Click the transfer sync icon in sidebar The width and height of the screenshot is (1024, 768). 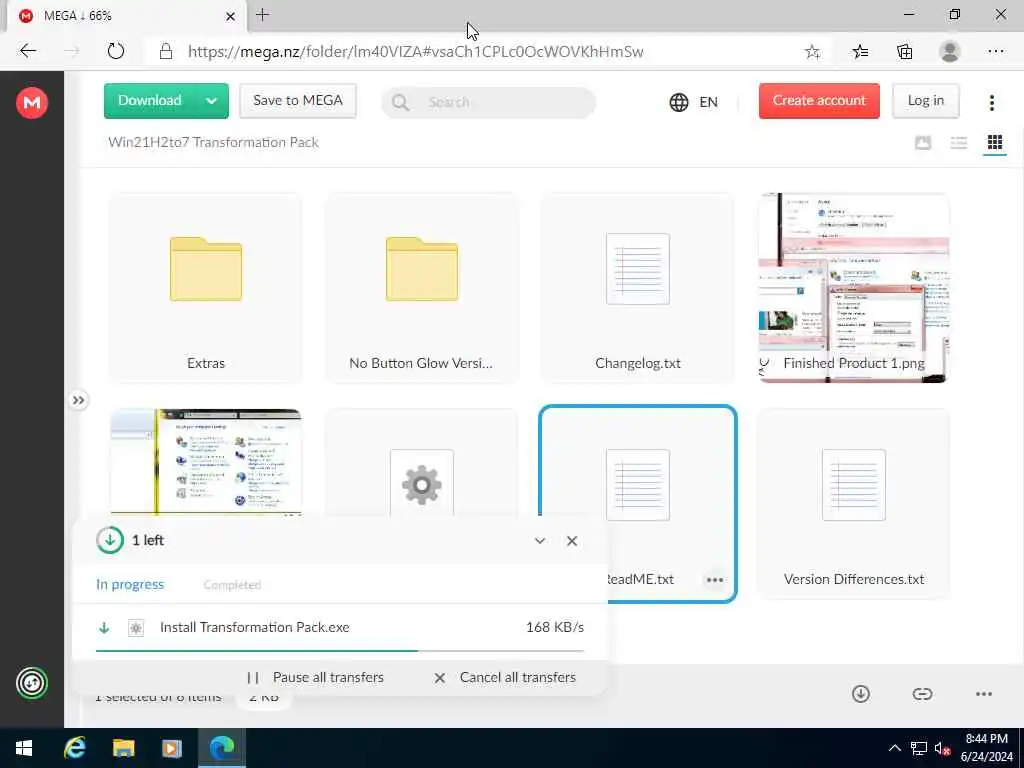point(31,683)
